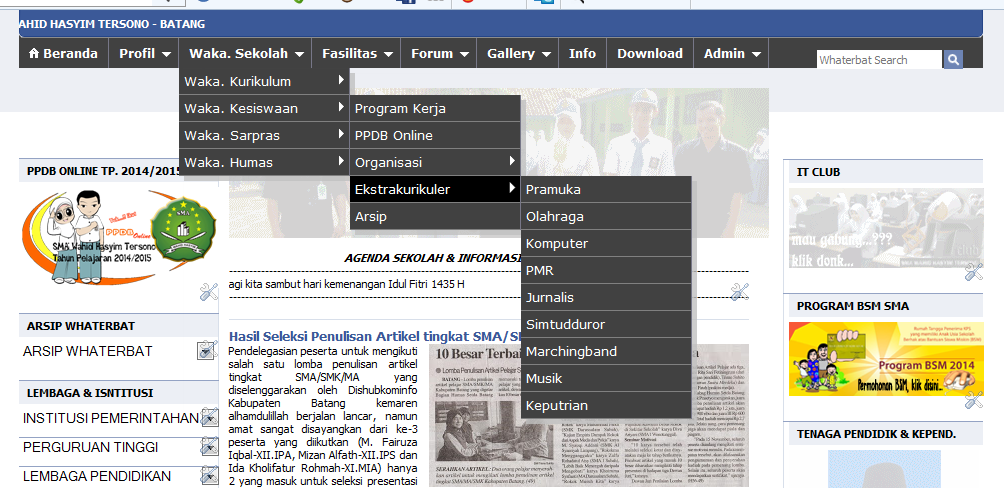
Task: Open INSTITUSI PEMERINTAHAN link
Action: click(111, 418)
